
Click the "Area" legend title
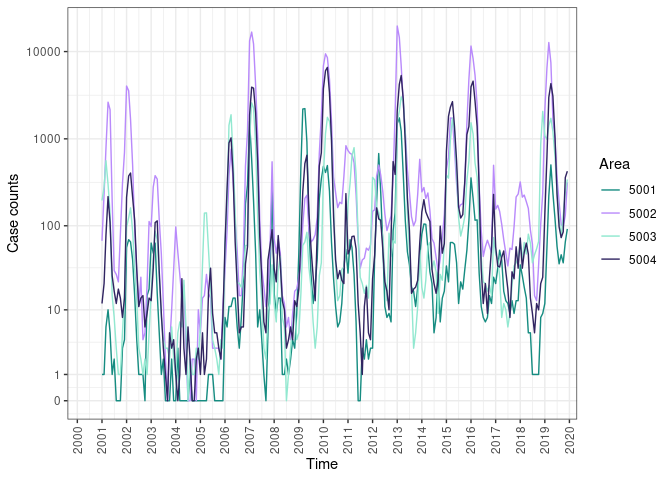coord(613,164)
